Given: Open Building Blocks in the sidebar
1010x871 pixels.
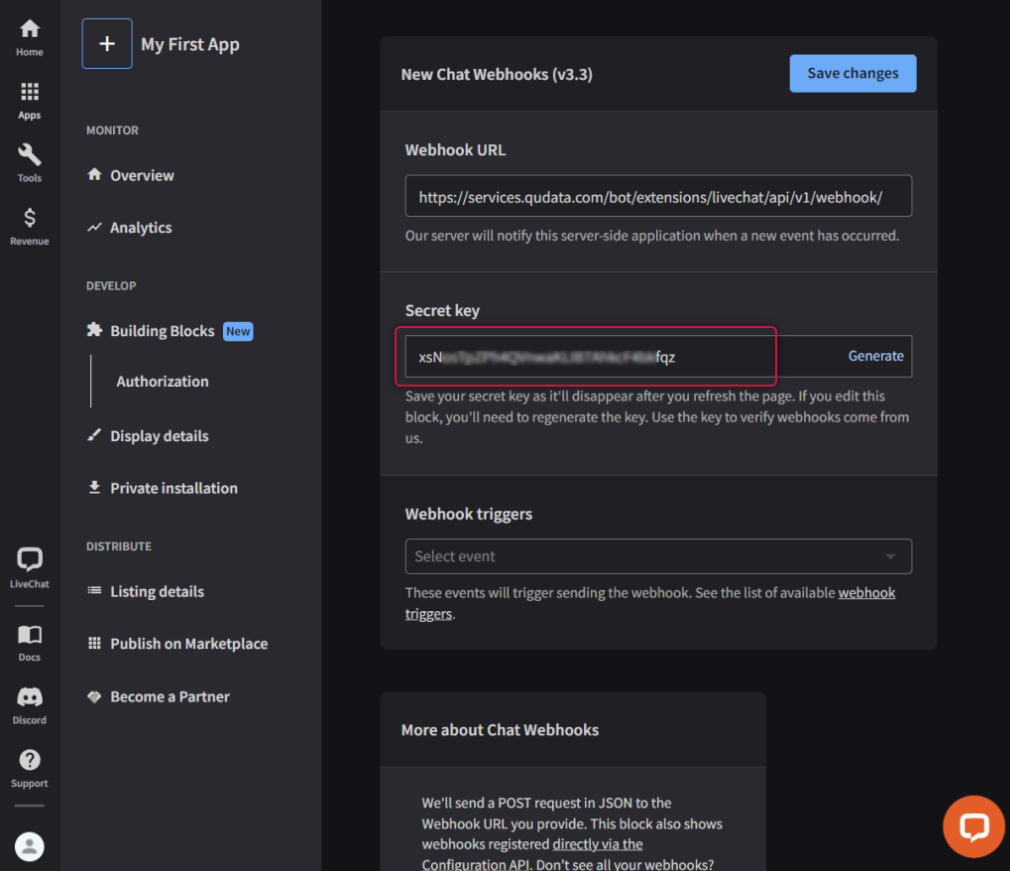Looking at the screenshot, I should click(162, 331).
